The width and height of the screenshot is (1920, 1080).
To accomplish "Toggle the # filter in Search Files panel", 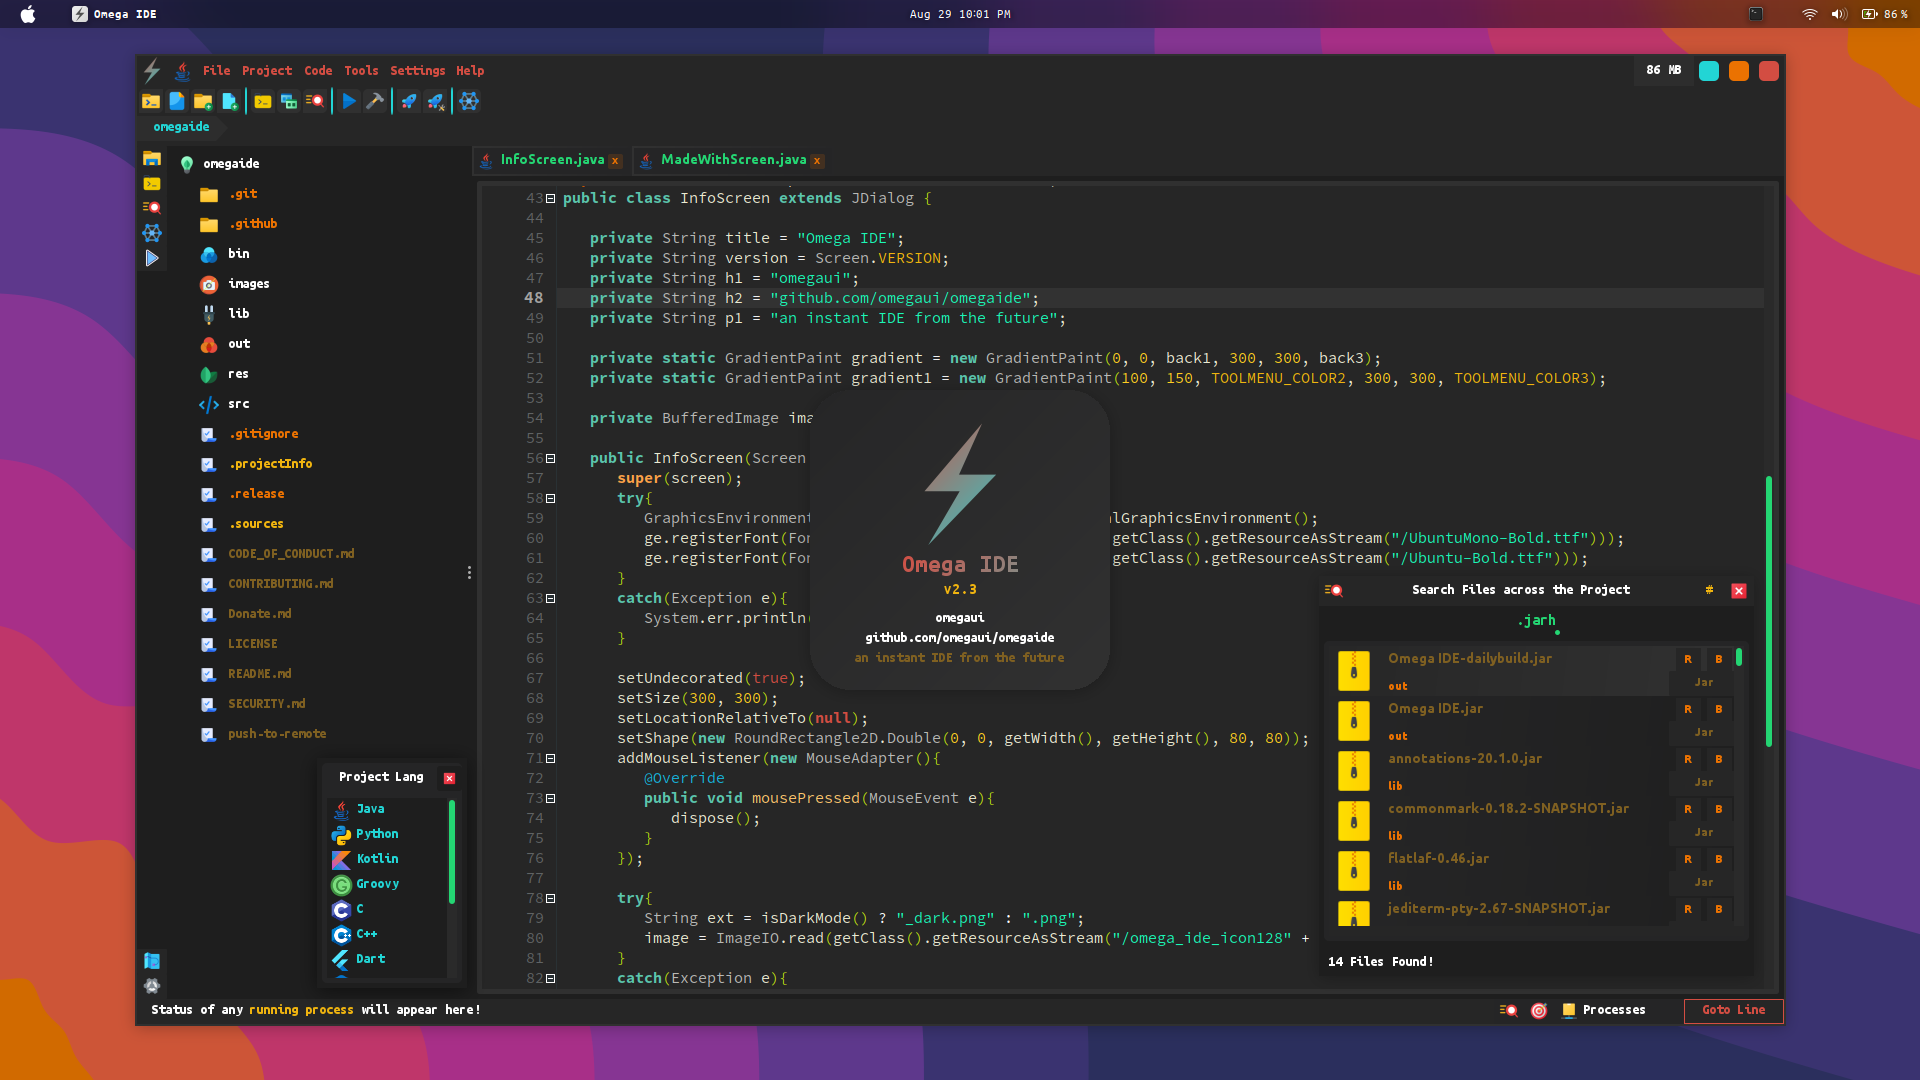I will coord(1709,590).
